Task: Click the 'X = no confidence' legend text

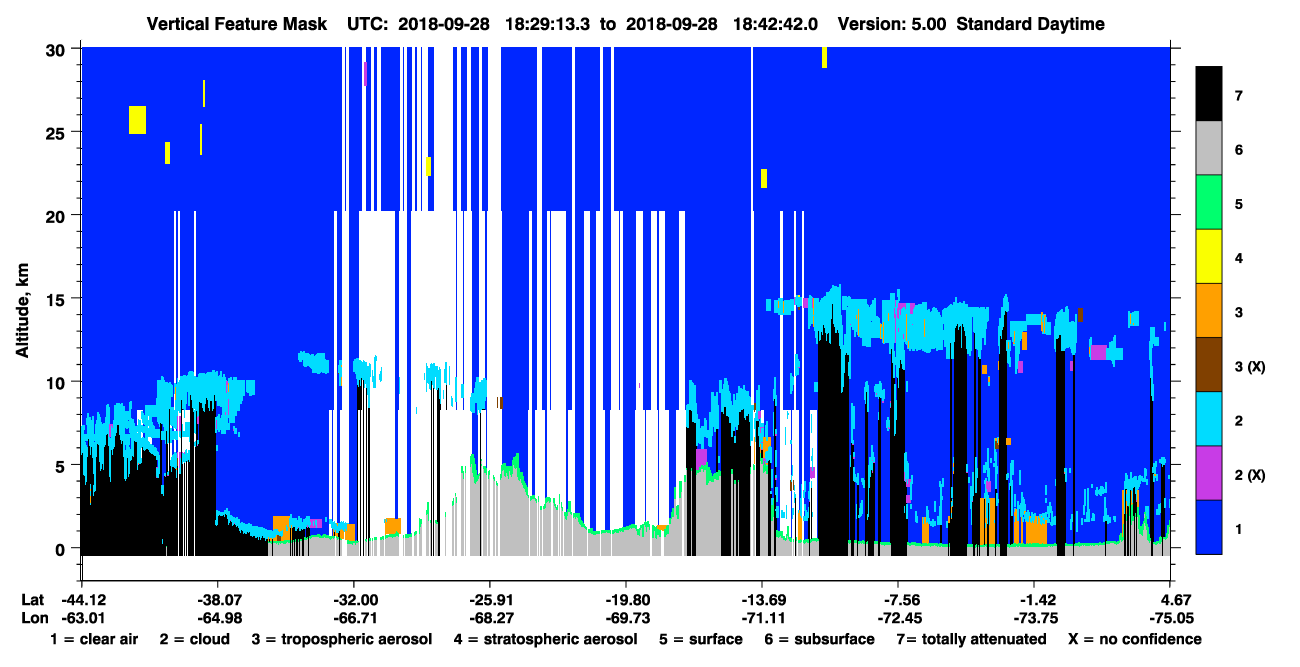Action: [x=1135, y=639]
